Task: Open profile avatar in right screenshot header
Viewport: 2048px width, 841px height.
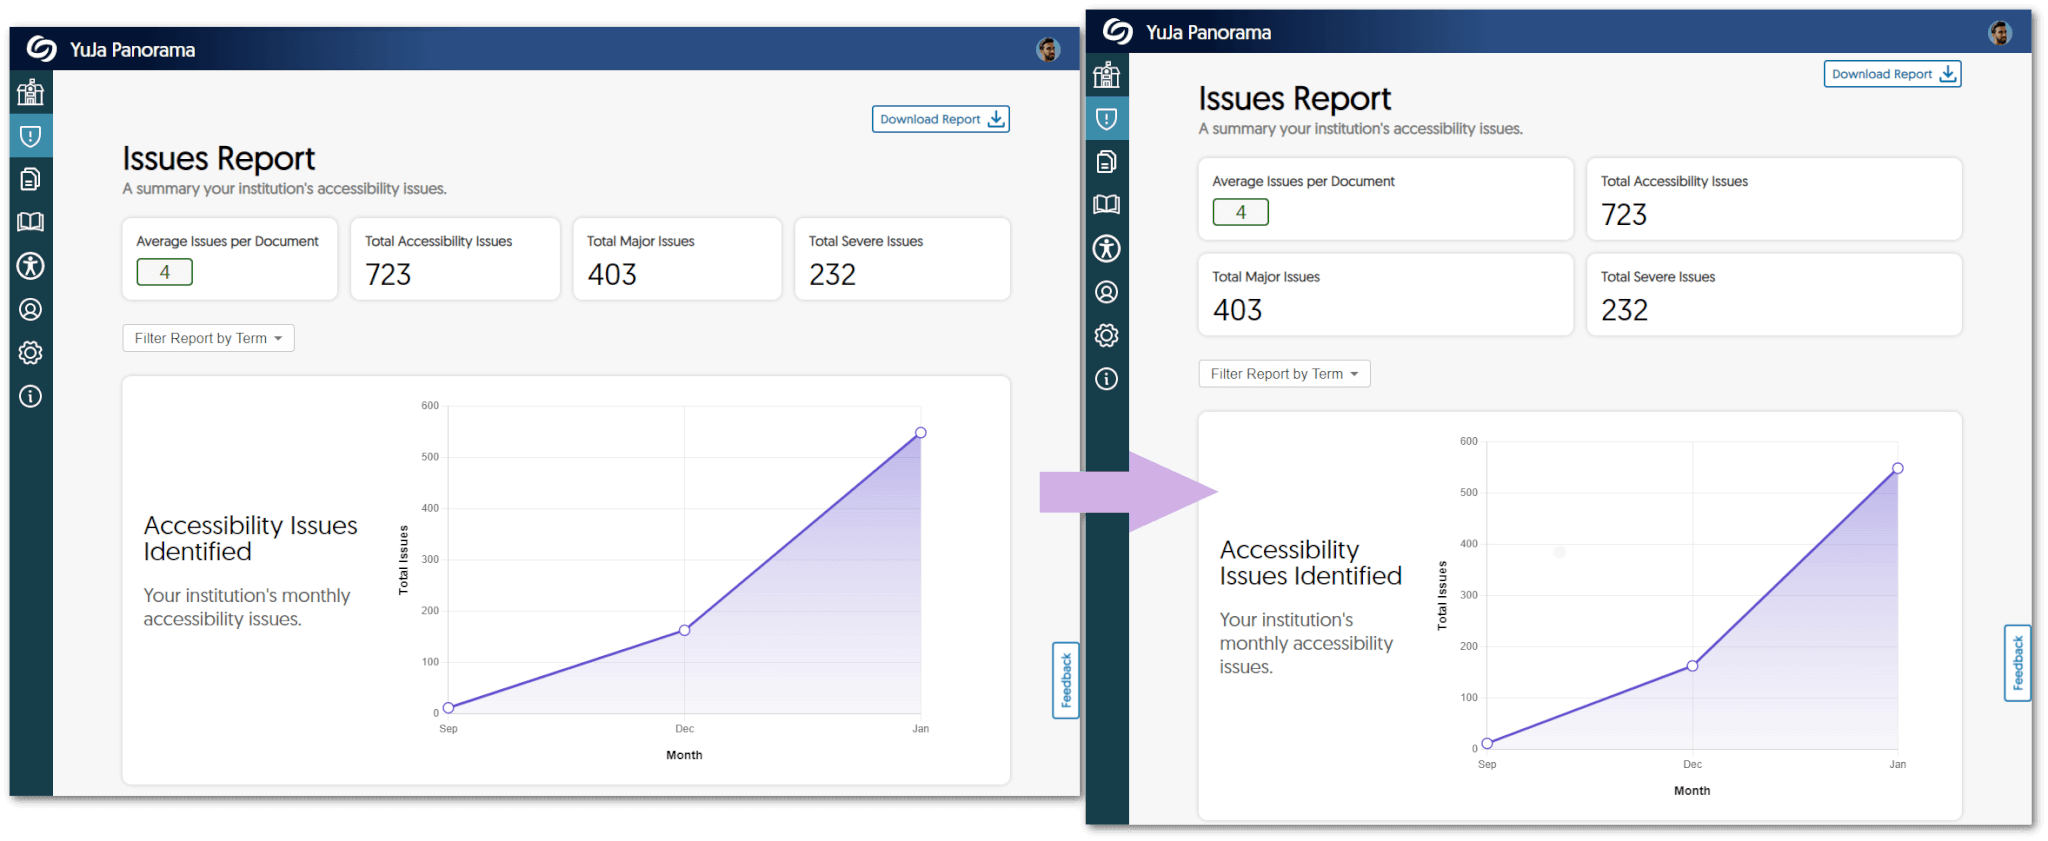Action: tap(2000, 33)
